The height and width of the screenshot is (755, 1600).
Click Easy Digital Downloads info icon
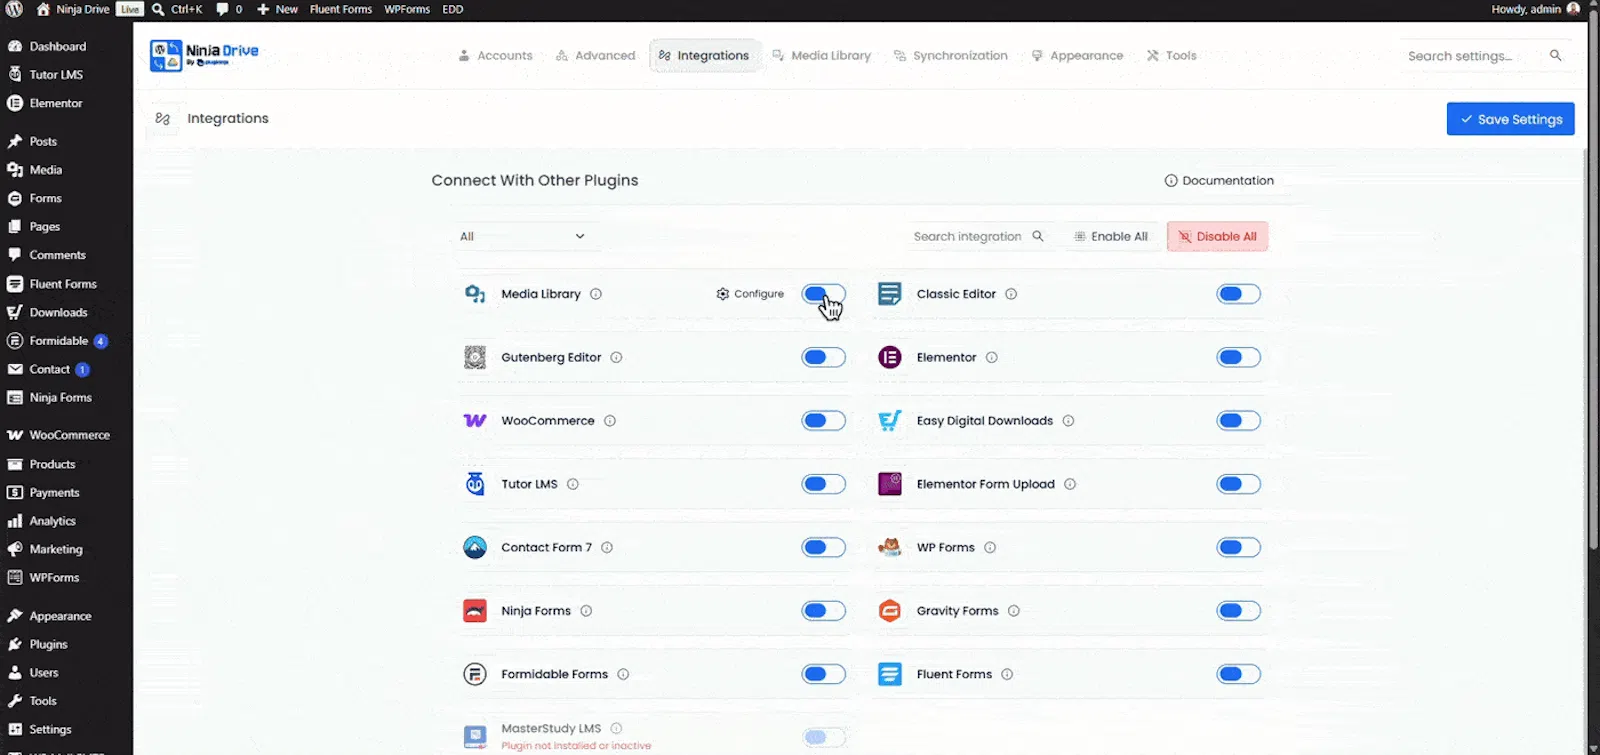coord(1068,421)
